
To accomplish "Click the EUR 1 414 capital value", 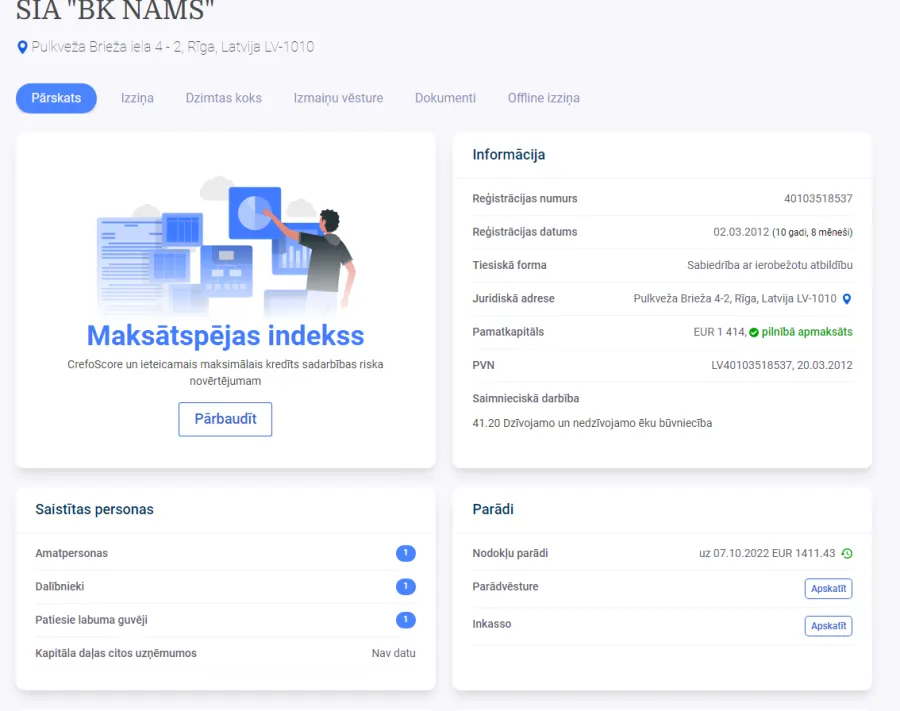I will tap(719, 332).
